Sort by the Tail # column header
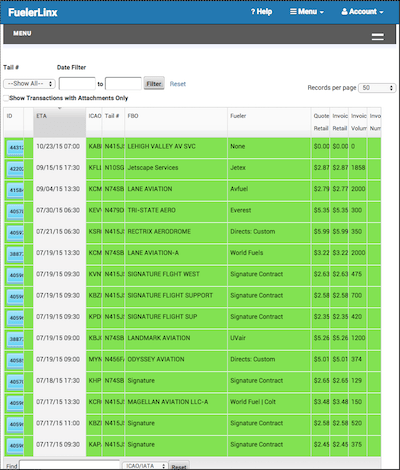The image size is (400, 470). click(113, 122)
